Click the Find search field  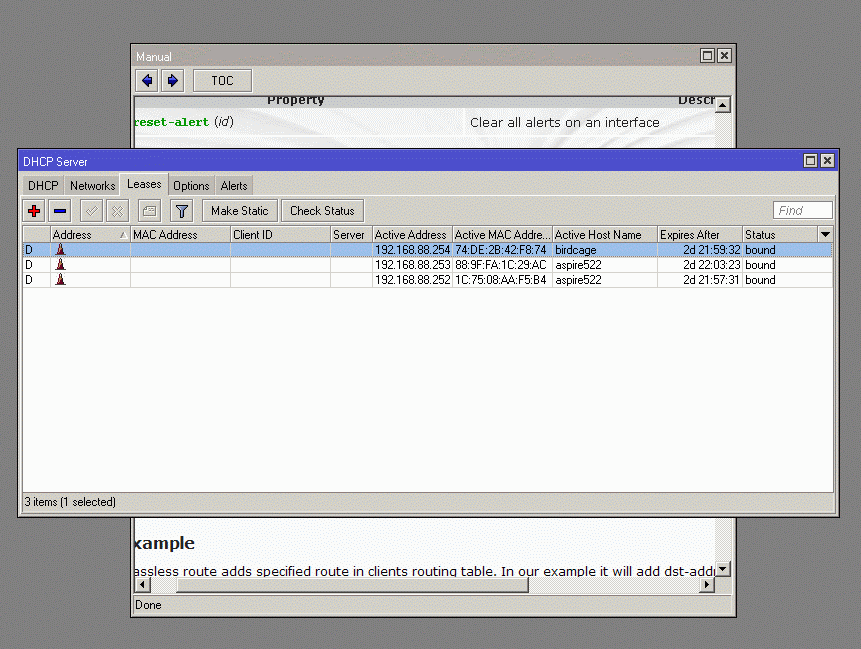803,210
